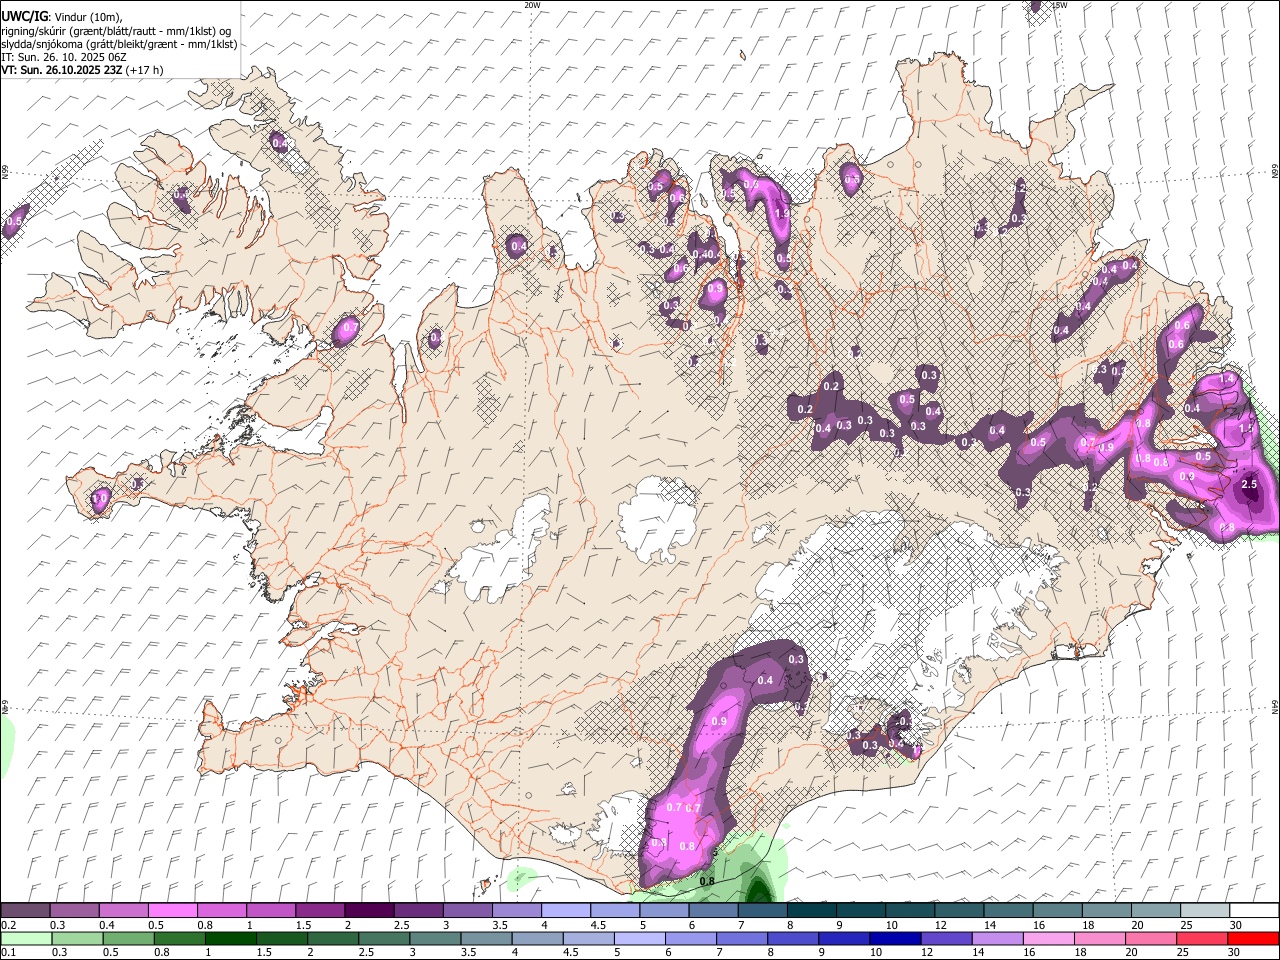Click the initial time 'IT: Sun. 26. 10. 2025 06Z'
The width and height of the screenshot is (1280, 960).
click(x=64, y=57)
